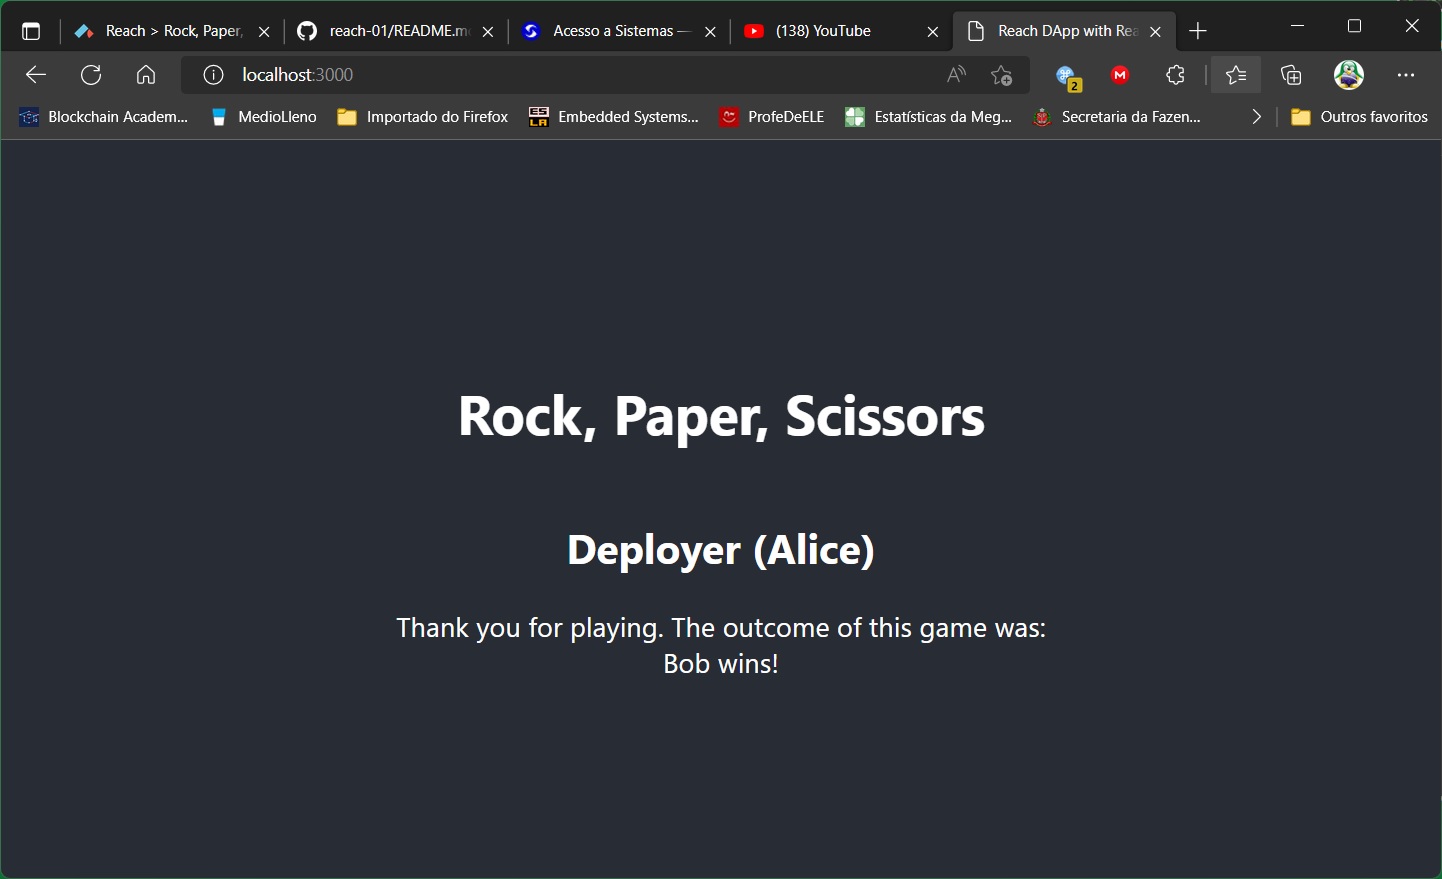
Task: Open the tab actions menu
Action: pos(31,30)
